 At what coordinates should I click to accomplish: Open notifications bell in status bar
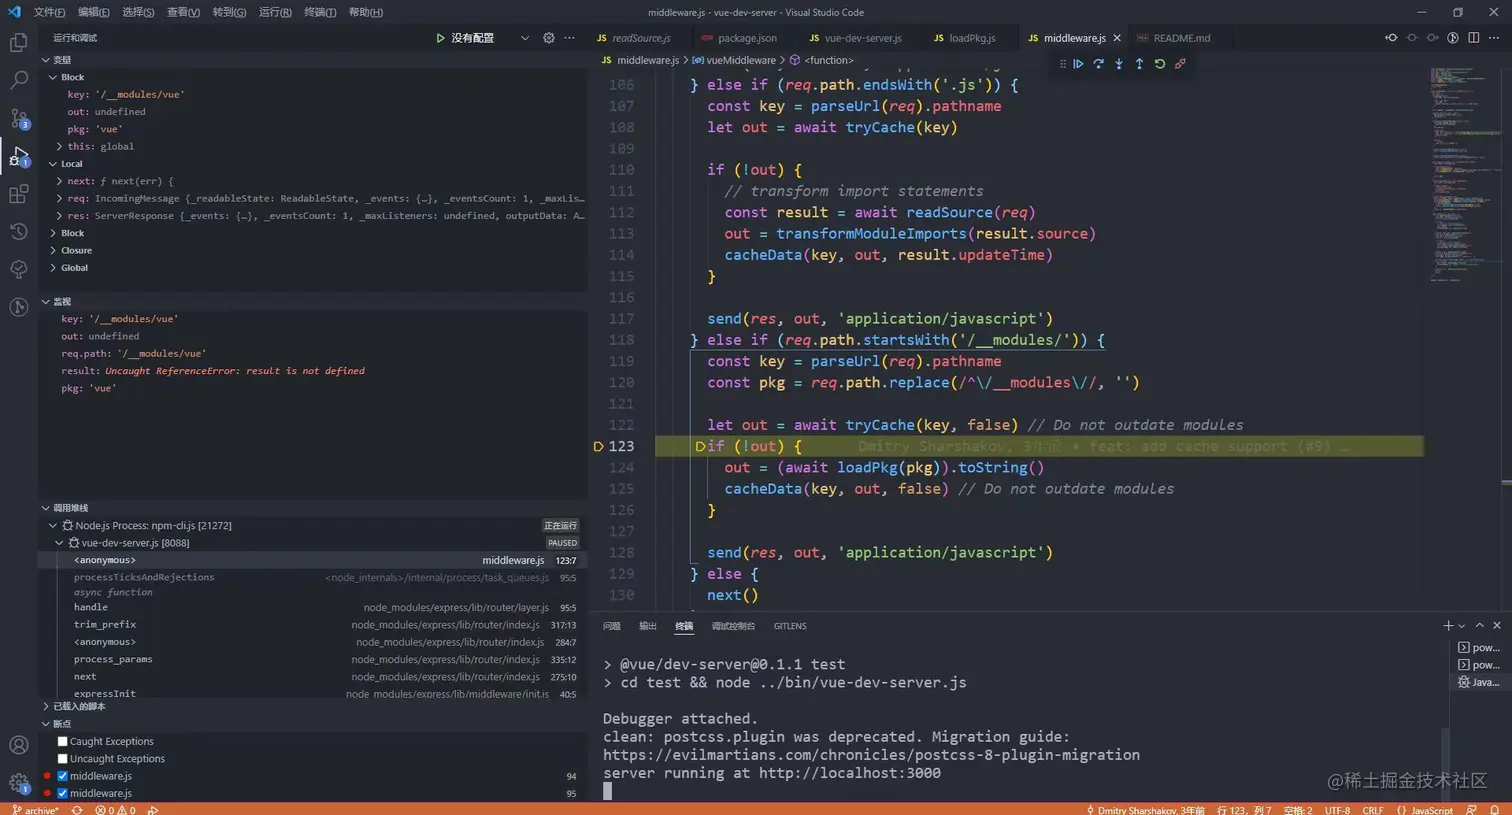point(1495,809)
